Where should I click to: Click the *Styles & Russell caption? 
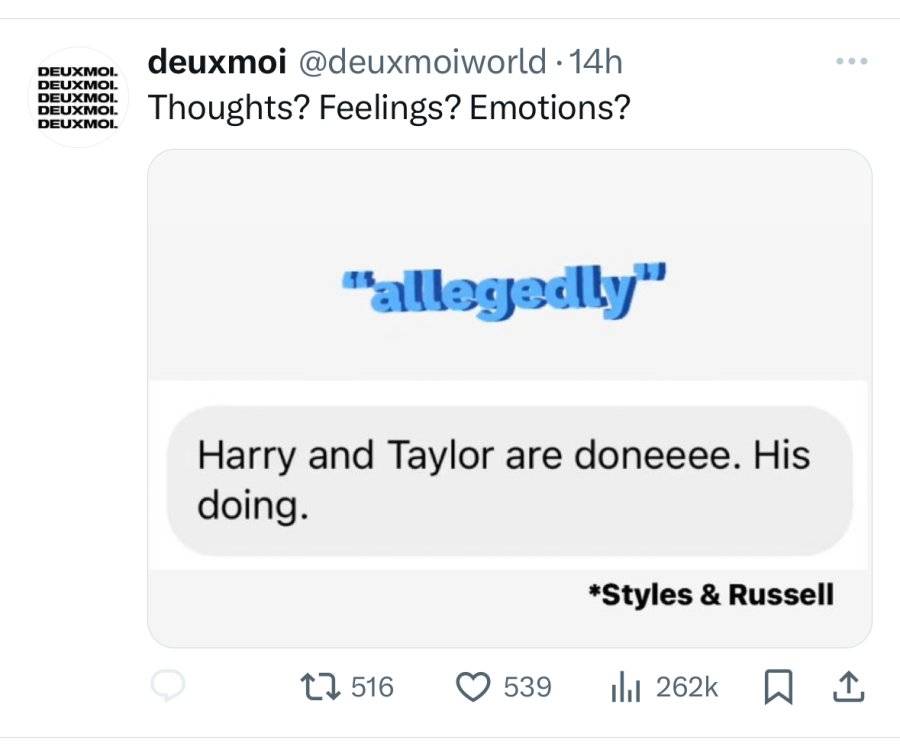pos(711,595)
